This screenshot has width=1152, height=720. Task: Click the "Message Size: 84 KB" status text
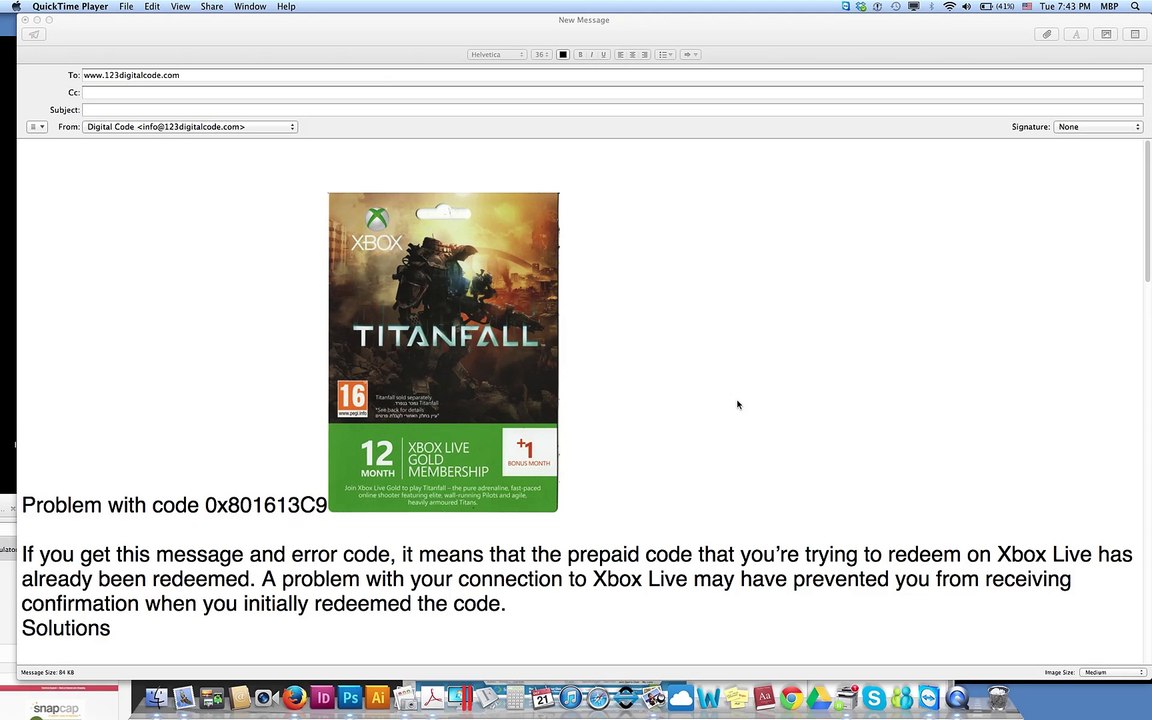click(48, 672)
